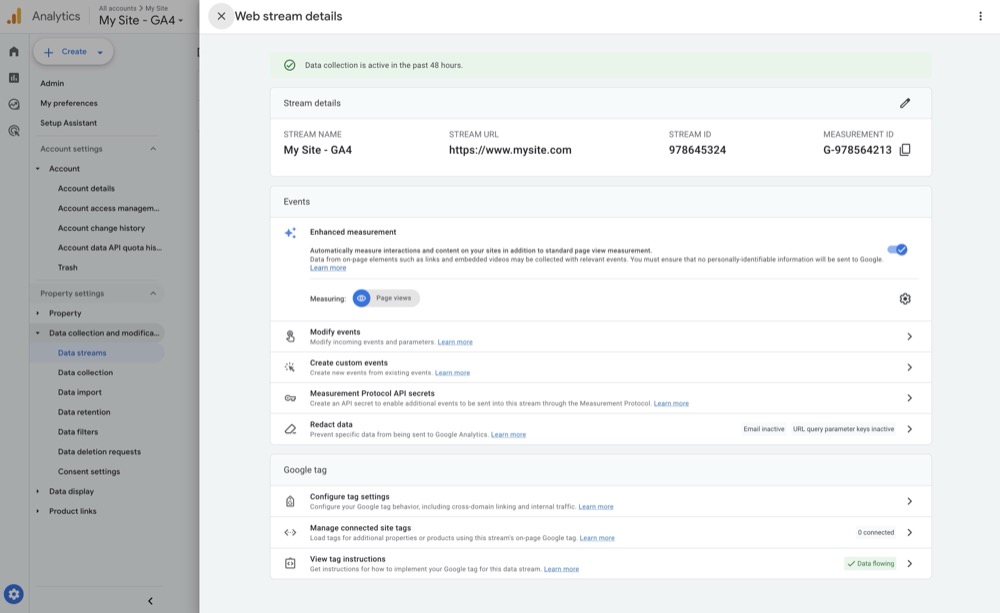The width and height of the screenshot is (1000, 613).
Task: Copy the Measurement ID
Action: (905, 150)
